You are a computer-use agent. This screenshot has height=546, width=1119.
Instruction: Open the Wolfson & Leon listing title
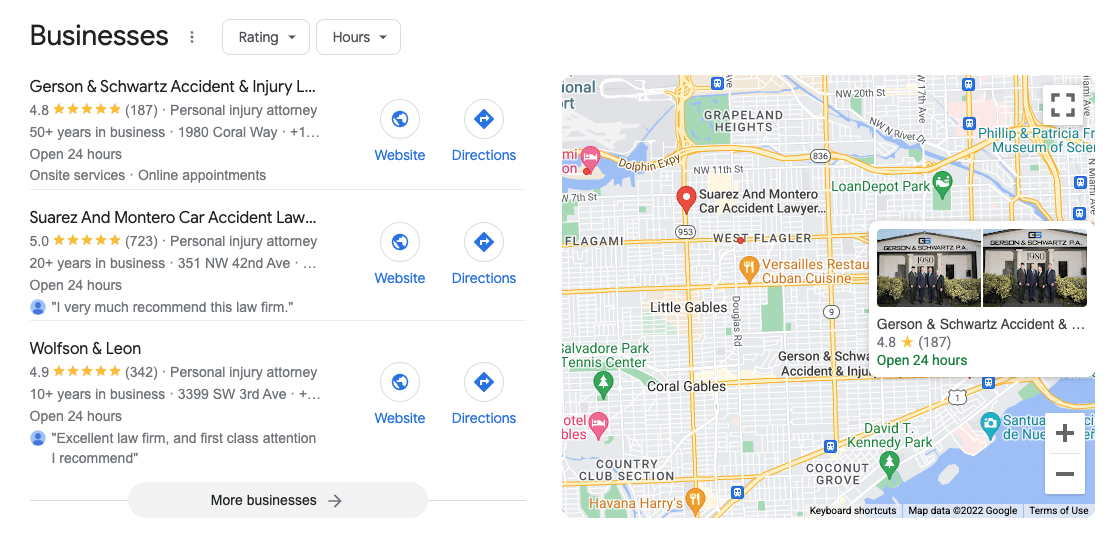[85, 349]
